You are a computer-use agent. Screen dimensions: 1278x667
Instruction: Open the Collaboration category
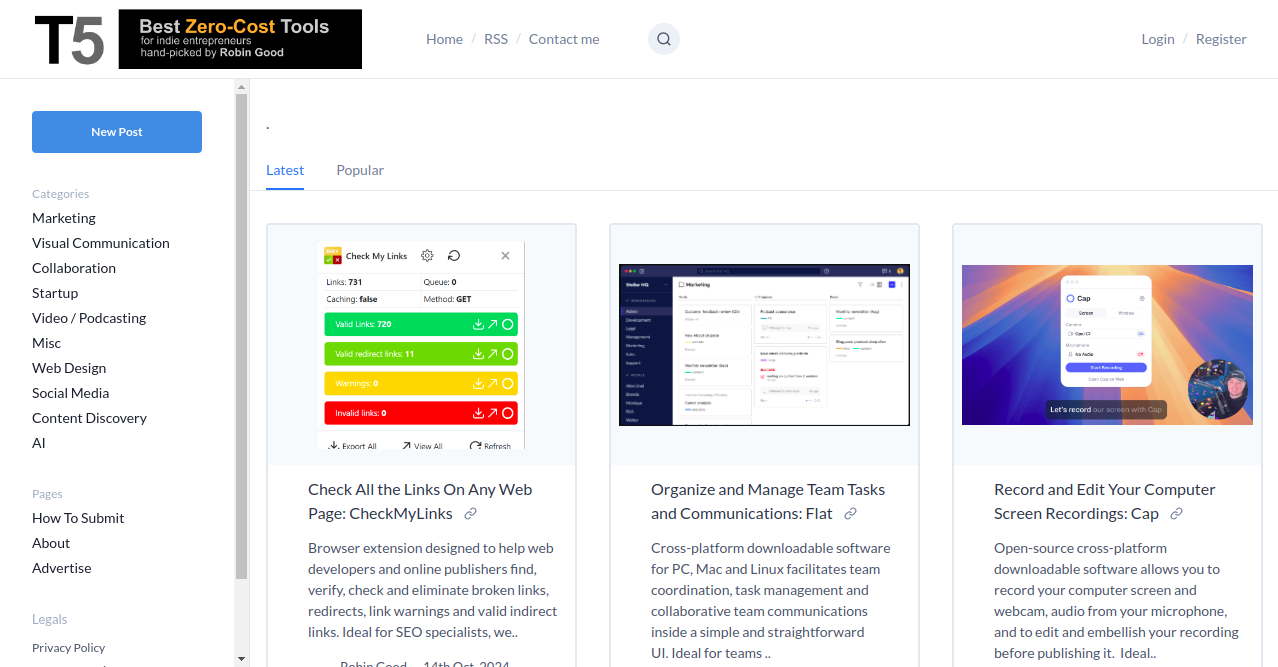(74, 268)
